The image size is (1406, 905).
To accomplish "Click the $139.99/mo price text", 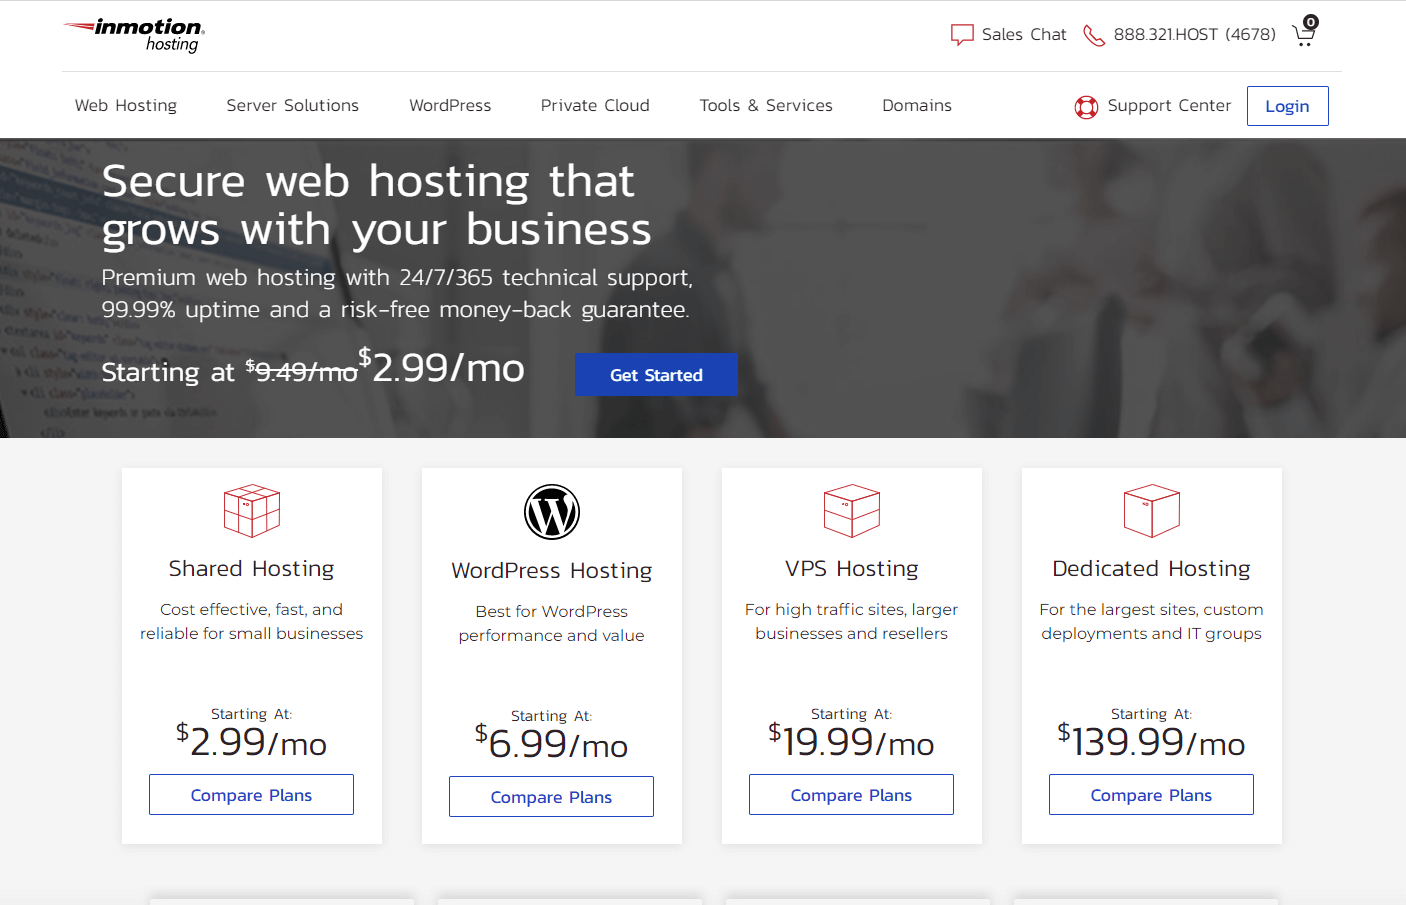I will click(x=1152, y=741).
